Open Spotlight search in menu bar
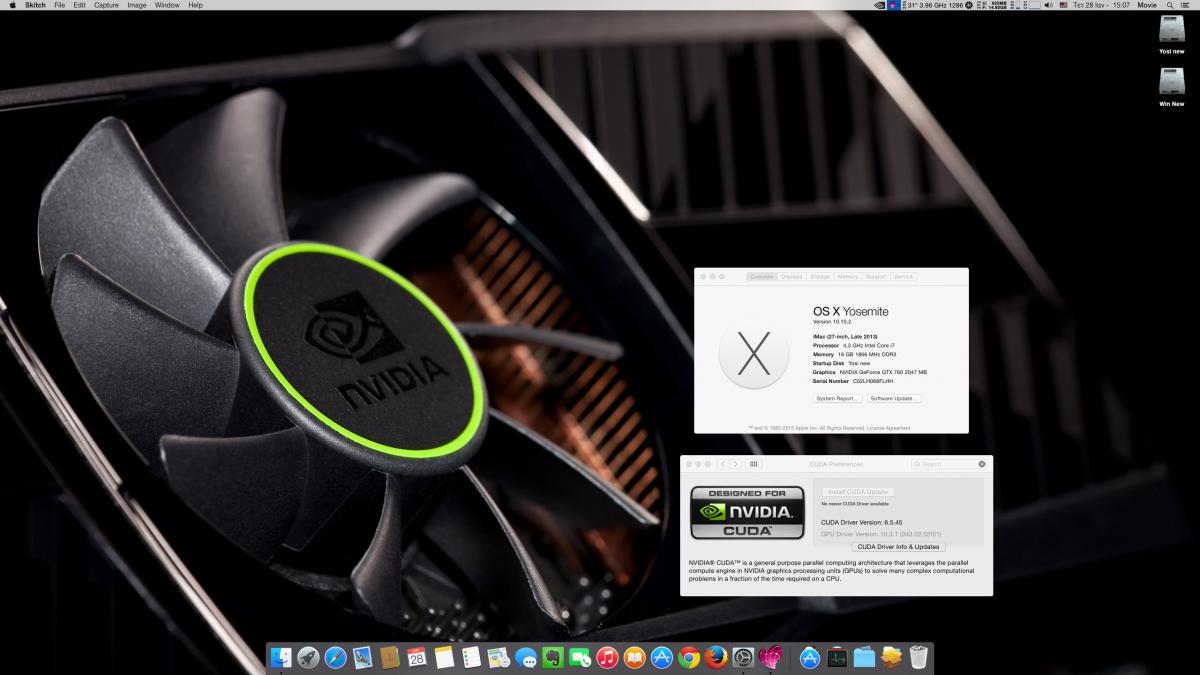Image resolution: width=1200 pixels, height=675 pixels. point(1170,5)
